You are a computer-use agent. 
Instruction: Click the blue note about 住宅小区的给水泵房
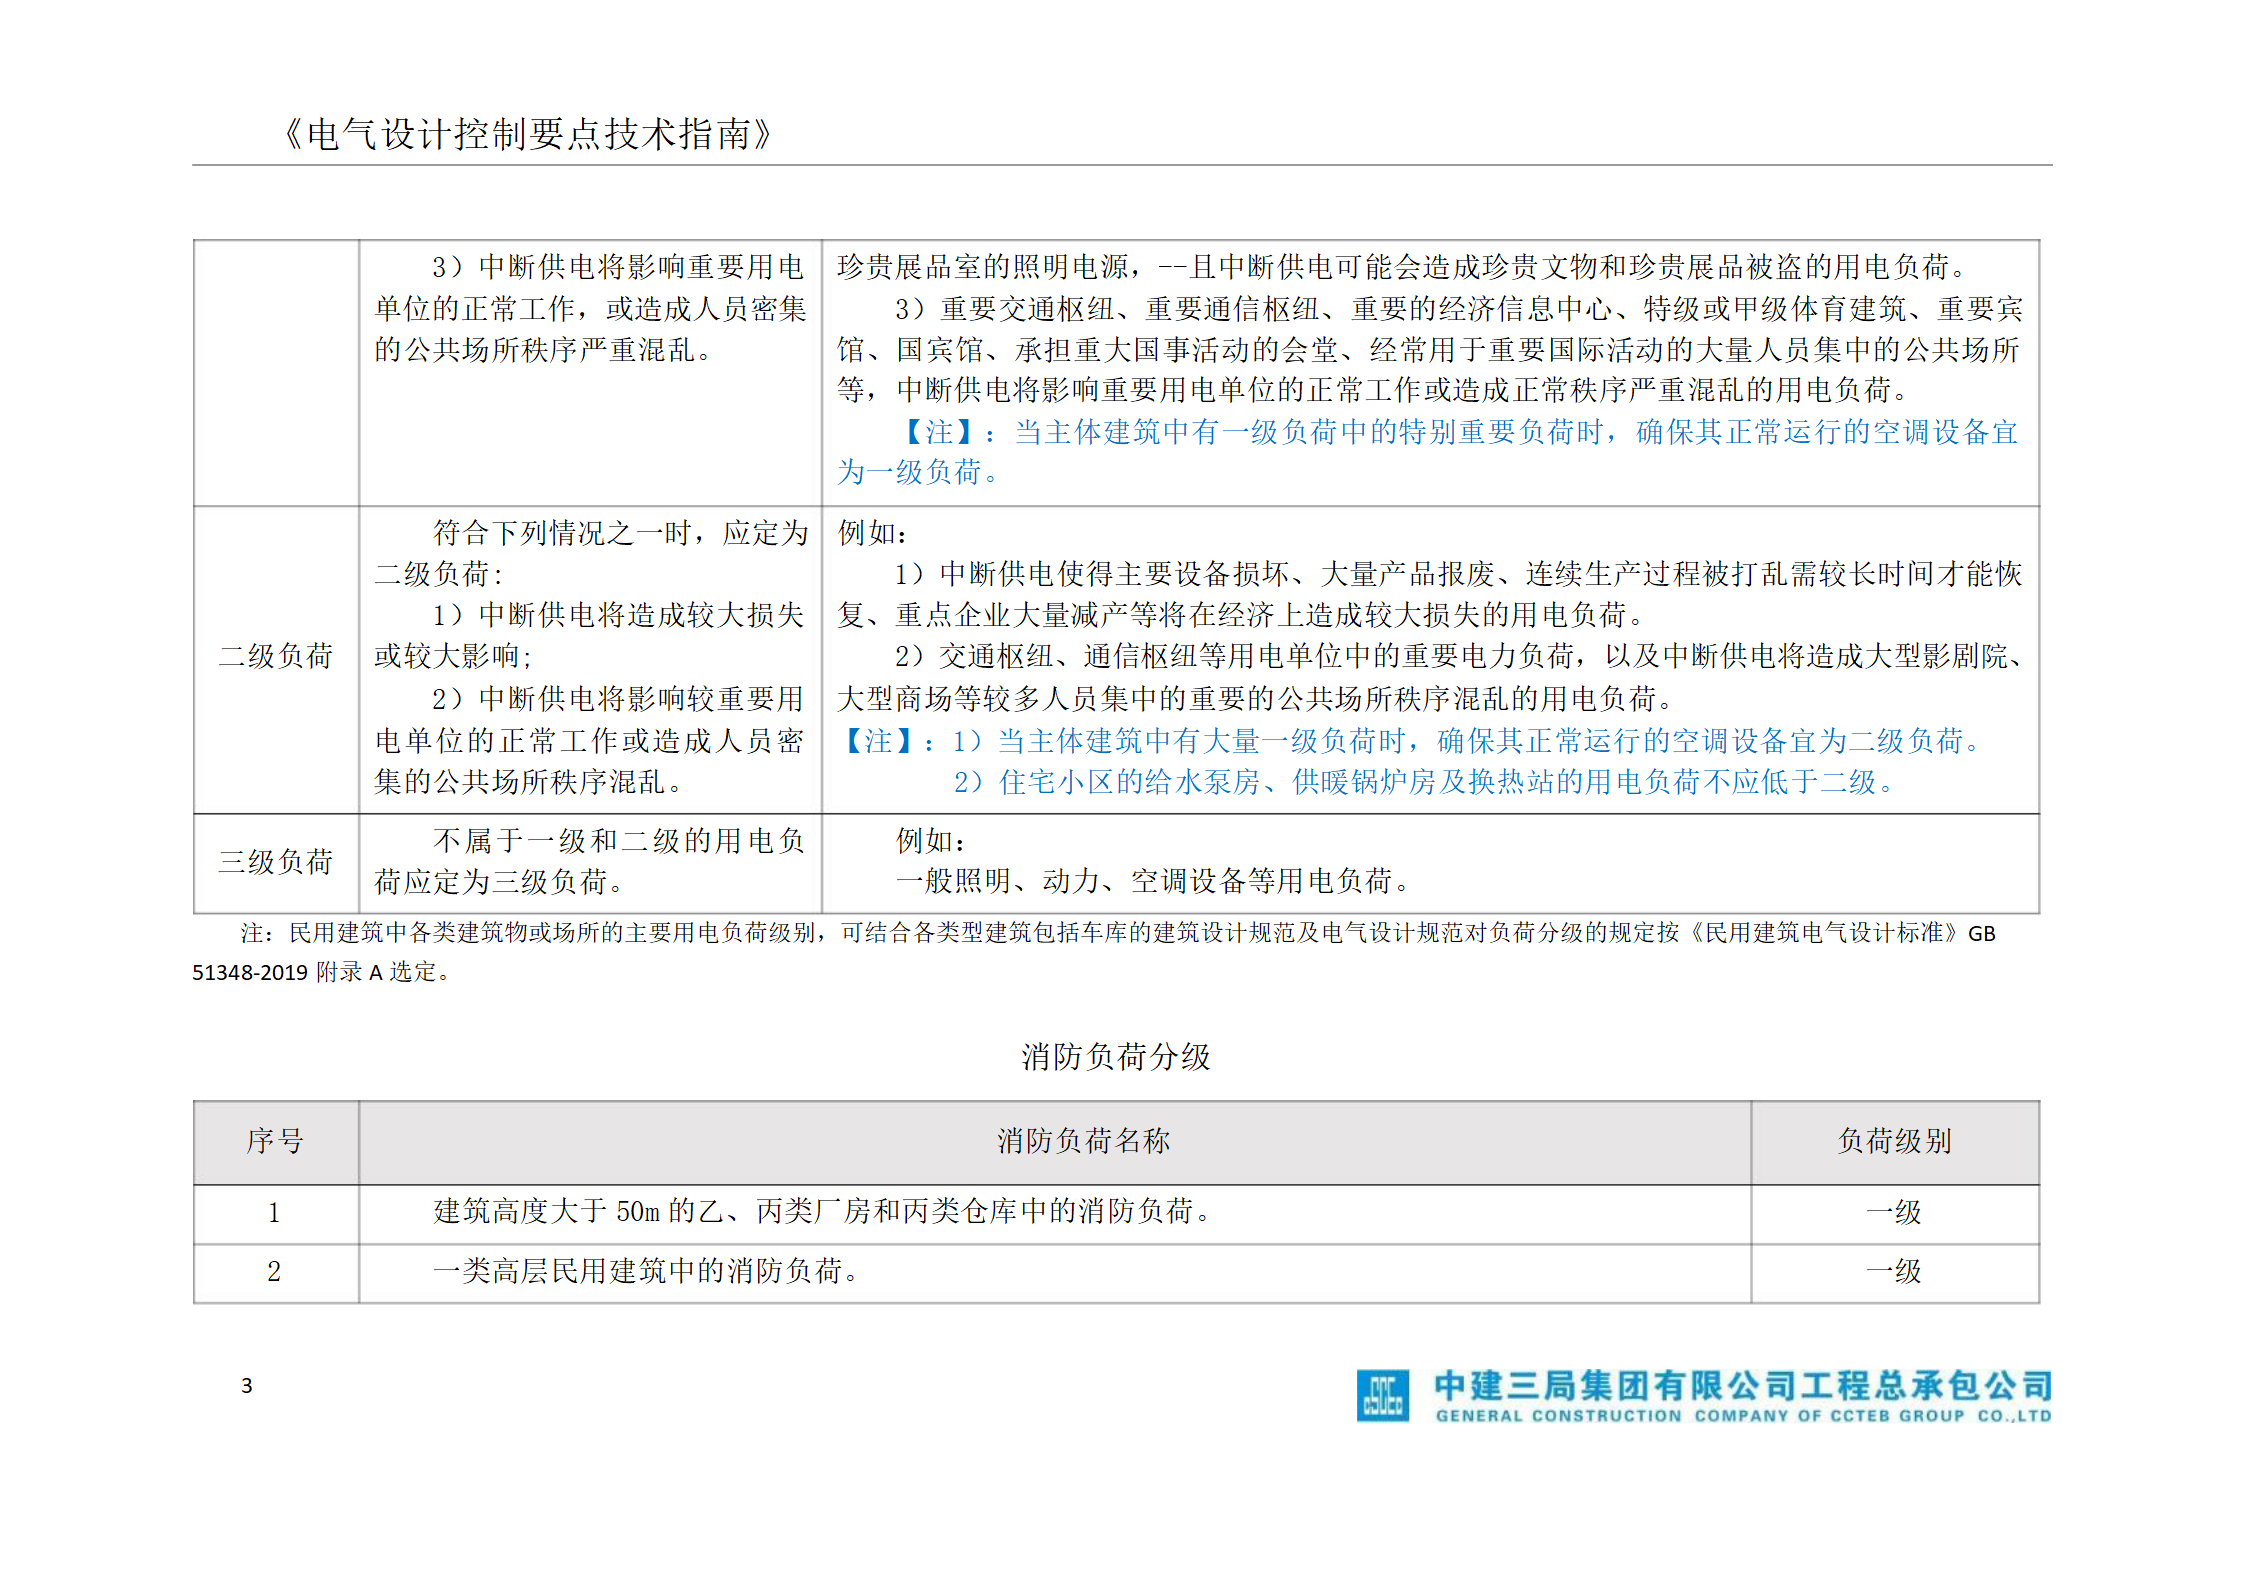click(1423, 782)
